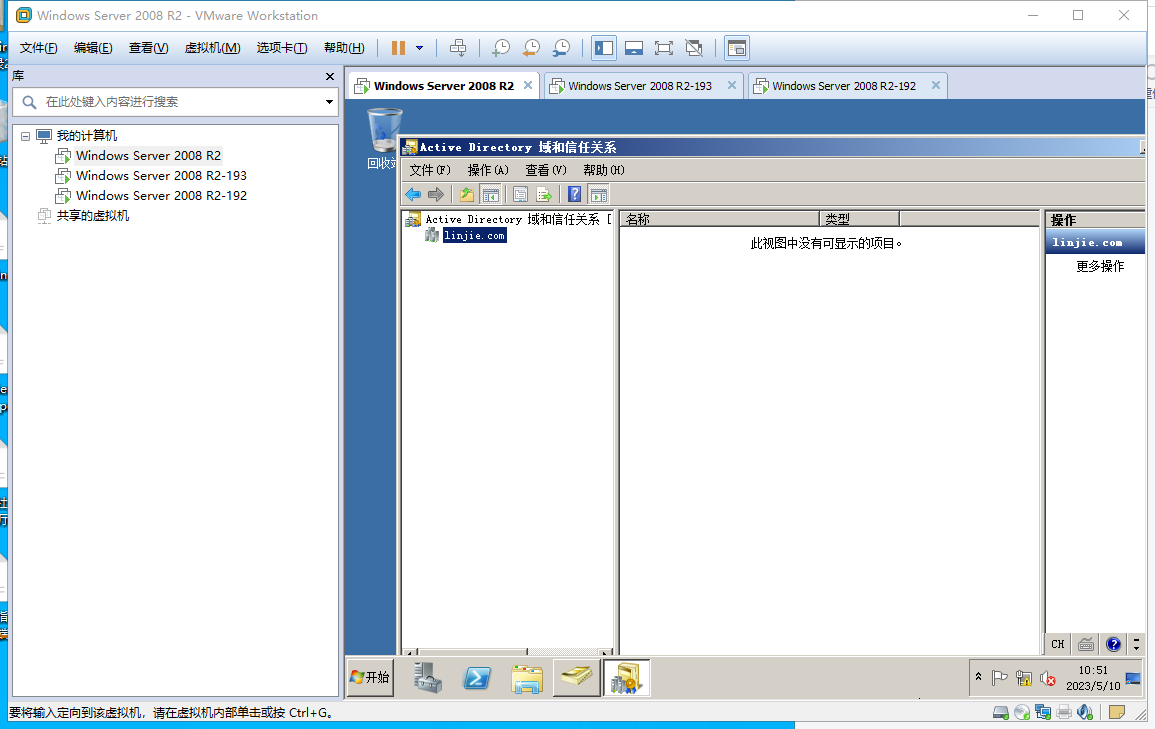Select linjie.com domain in tree

click(x=474, y=236)
